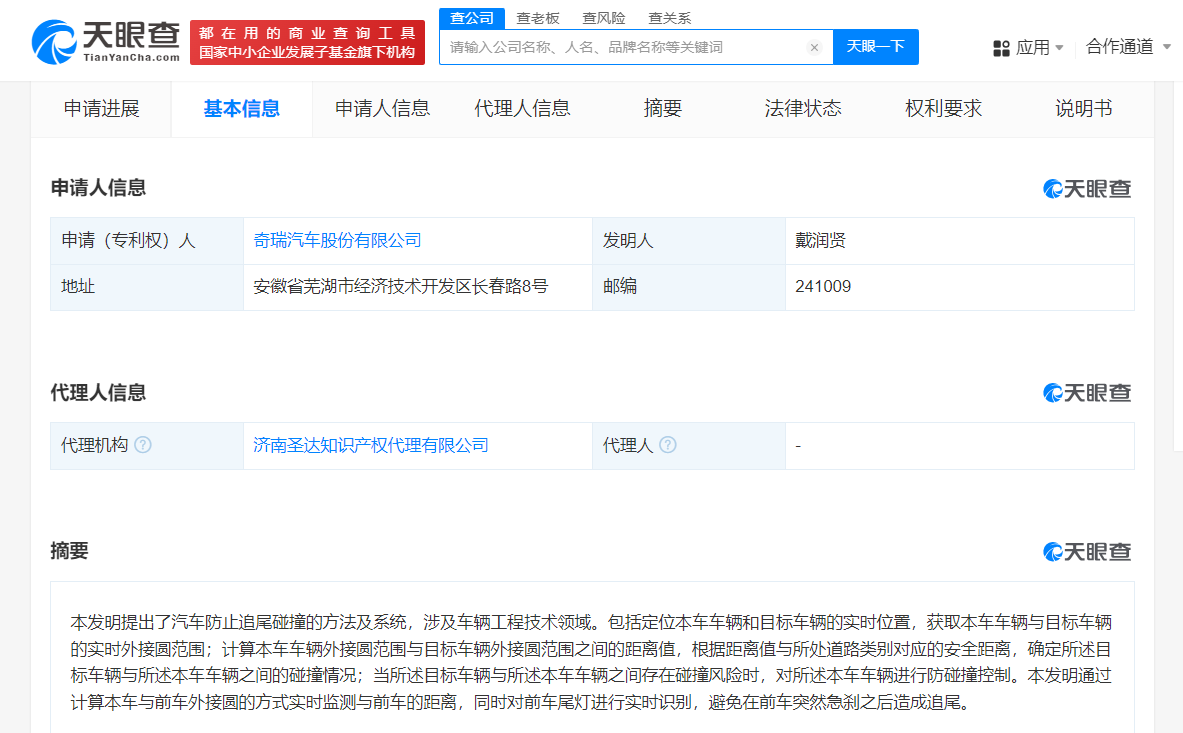Screen dimensions: 1183x733
Task: Switch to the 权利要求 tab
Action: click(x=943, y=109)
